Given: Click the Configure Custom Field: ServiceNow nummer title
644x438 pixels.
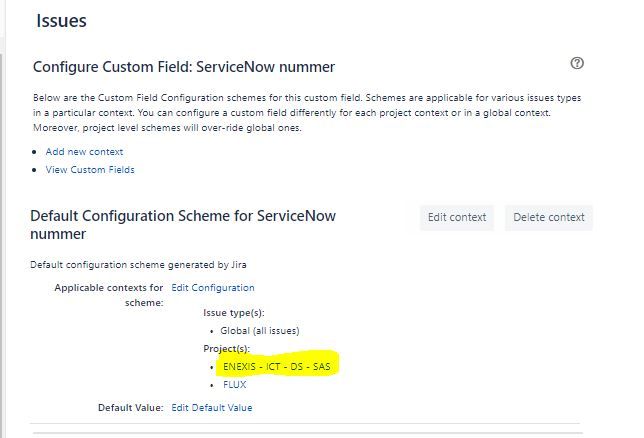Looking at the screenshot, I should (184, 67).
